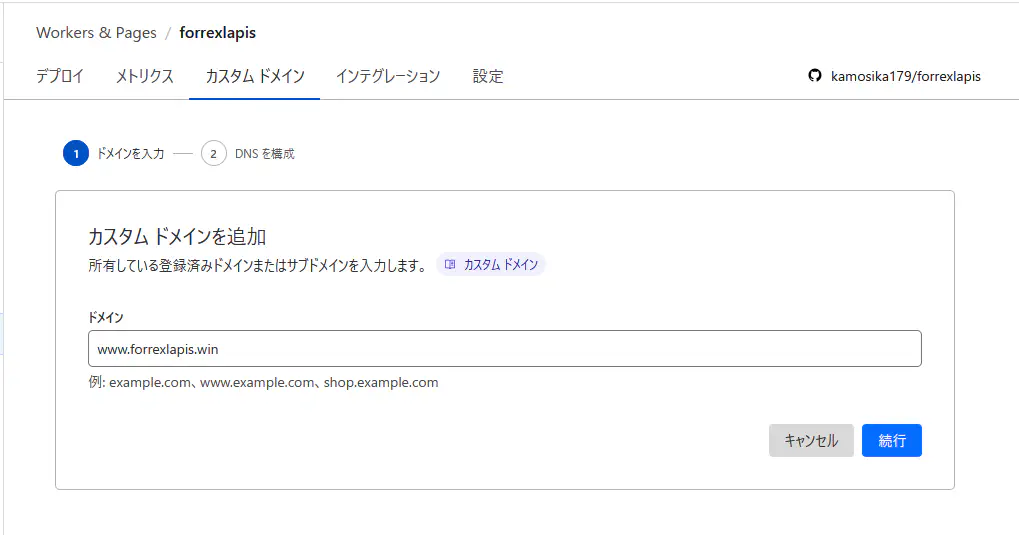Click the book icon in the カスタム ドメイン badge
1019x535 pixels.
click(450, 265)
